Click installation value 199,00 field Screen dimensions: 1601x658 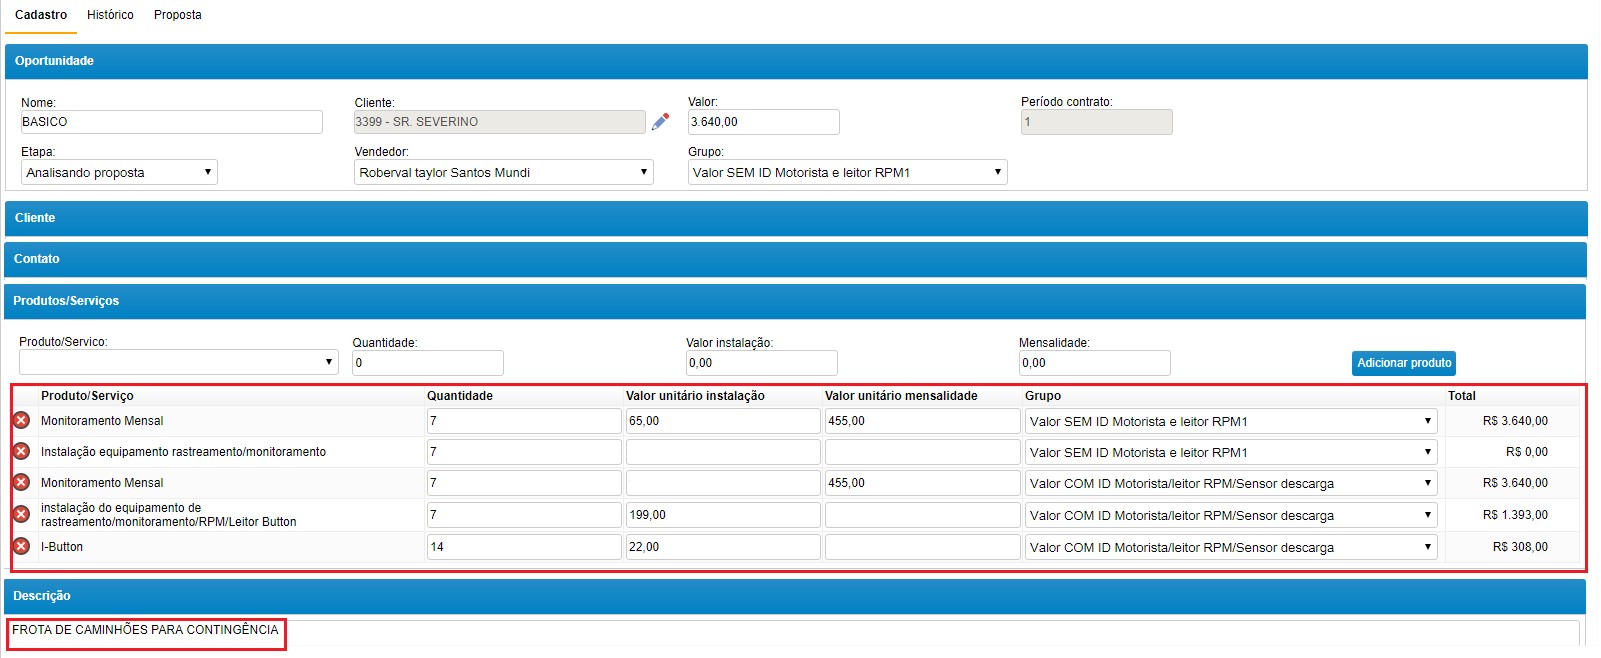(x=723, y=515)
